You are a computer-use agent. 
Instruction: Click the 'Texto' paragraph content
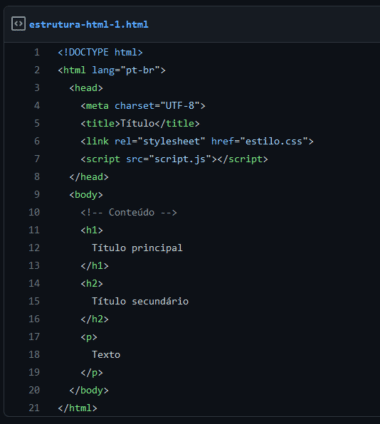(x=106, y=354)
